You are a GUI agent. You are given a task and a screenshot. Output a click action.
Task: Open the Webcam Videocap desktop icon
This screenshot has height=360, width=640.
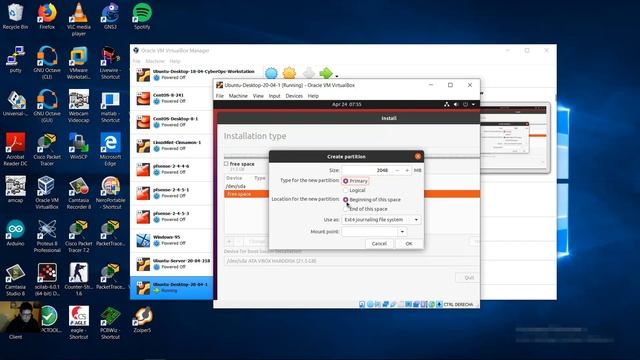click(x=79, y=106)
